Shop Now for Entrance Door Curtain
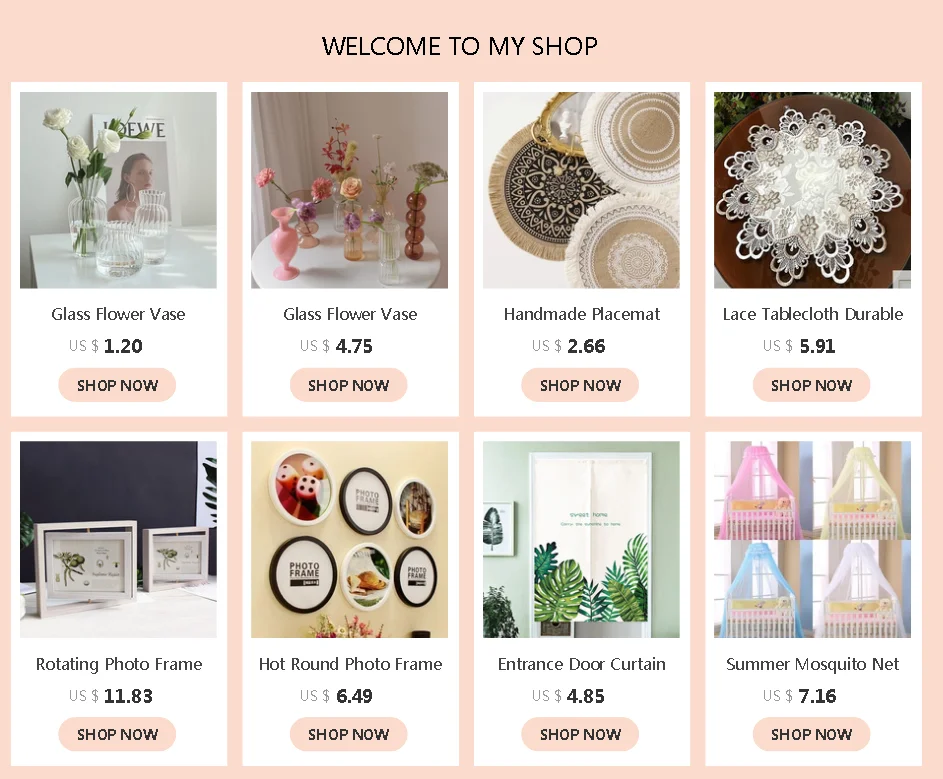This screenshot has width=943, height=779. click(x=580, y=734)
